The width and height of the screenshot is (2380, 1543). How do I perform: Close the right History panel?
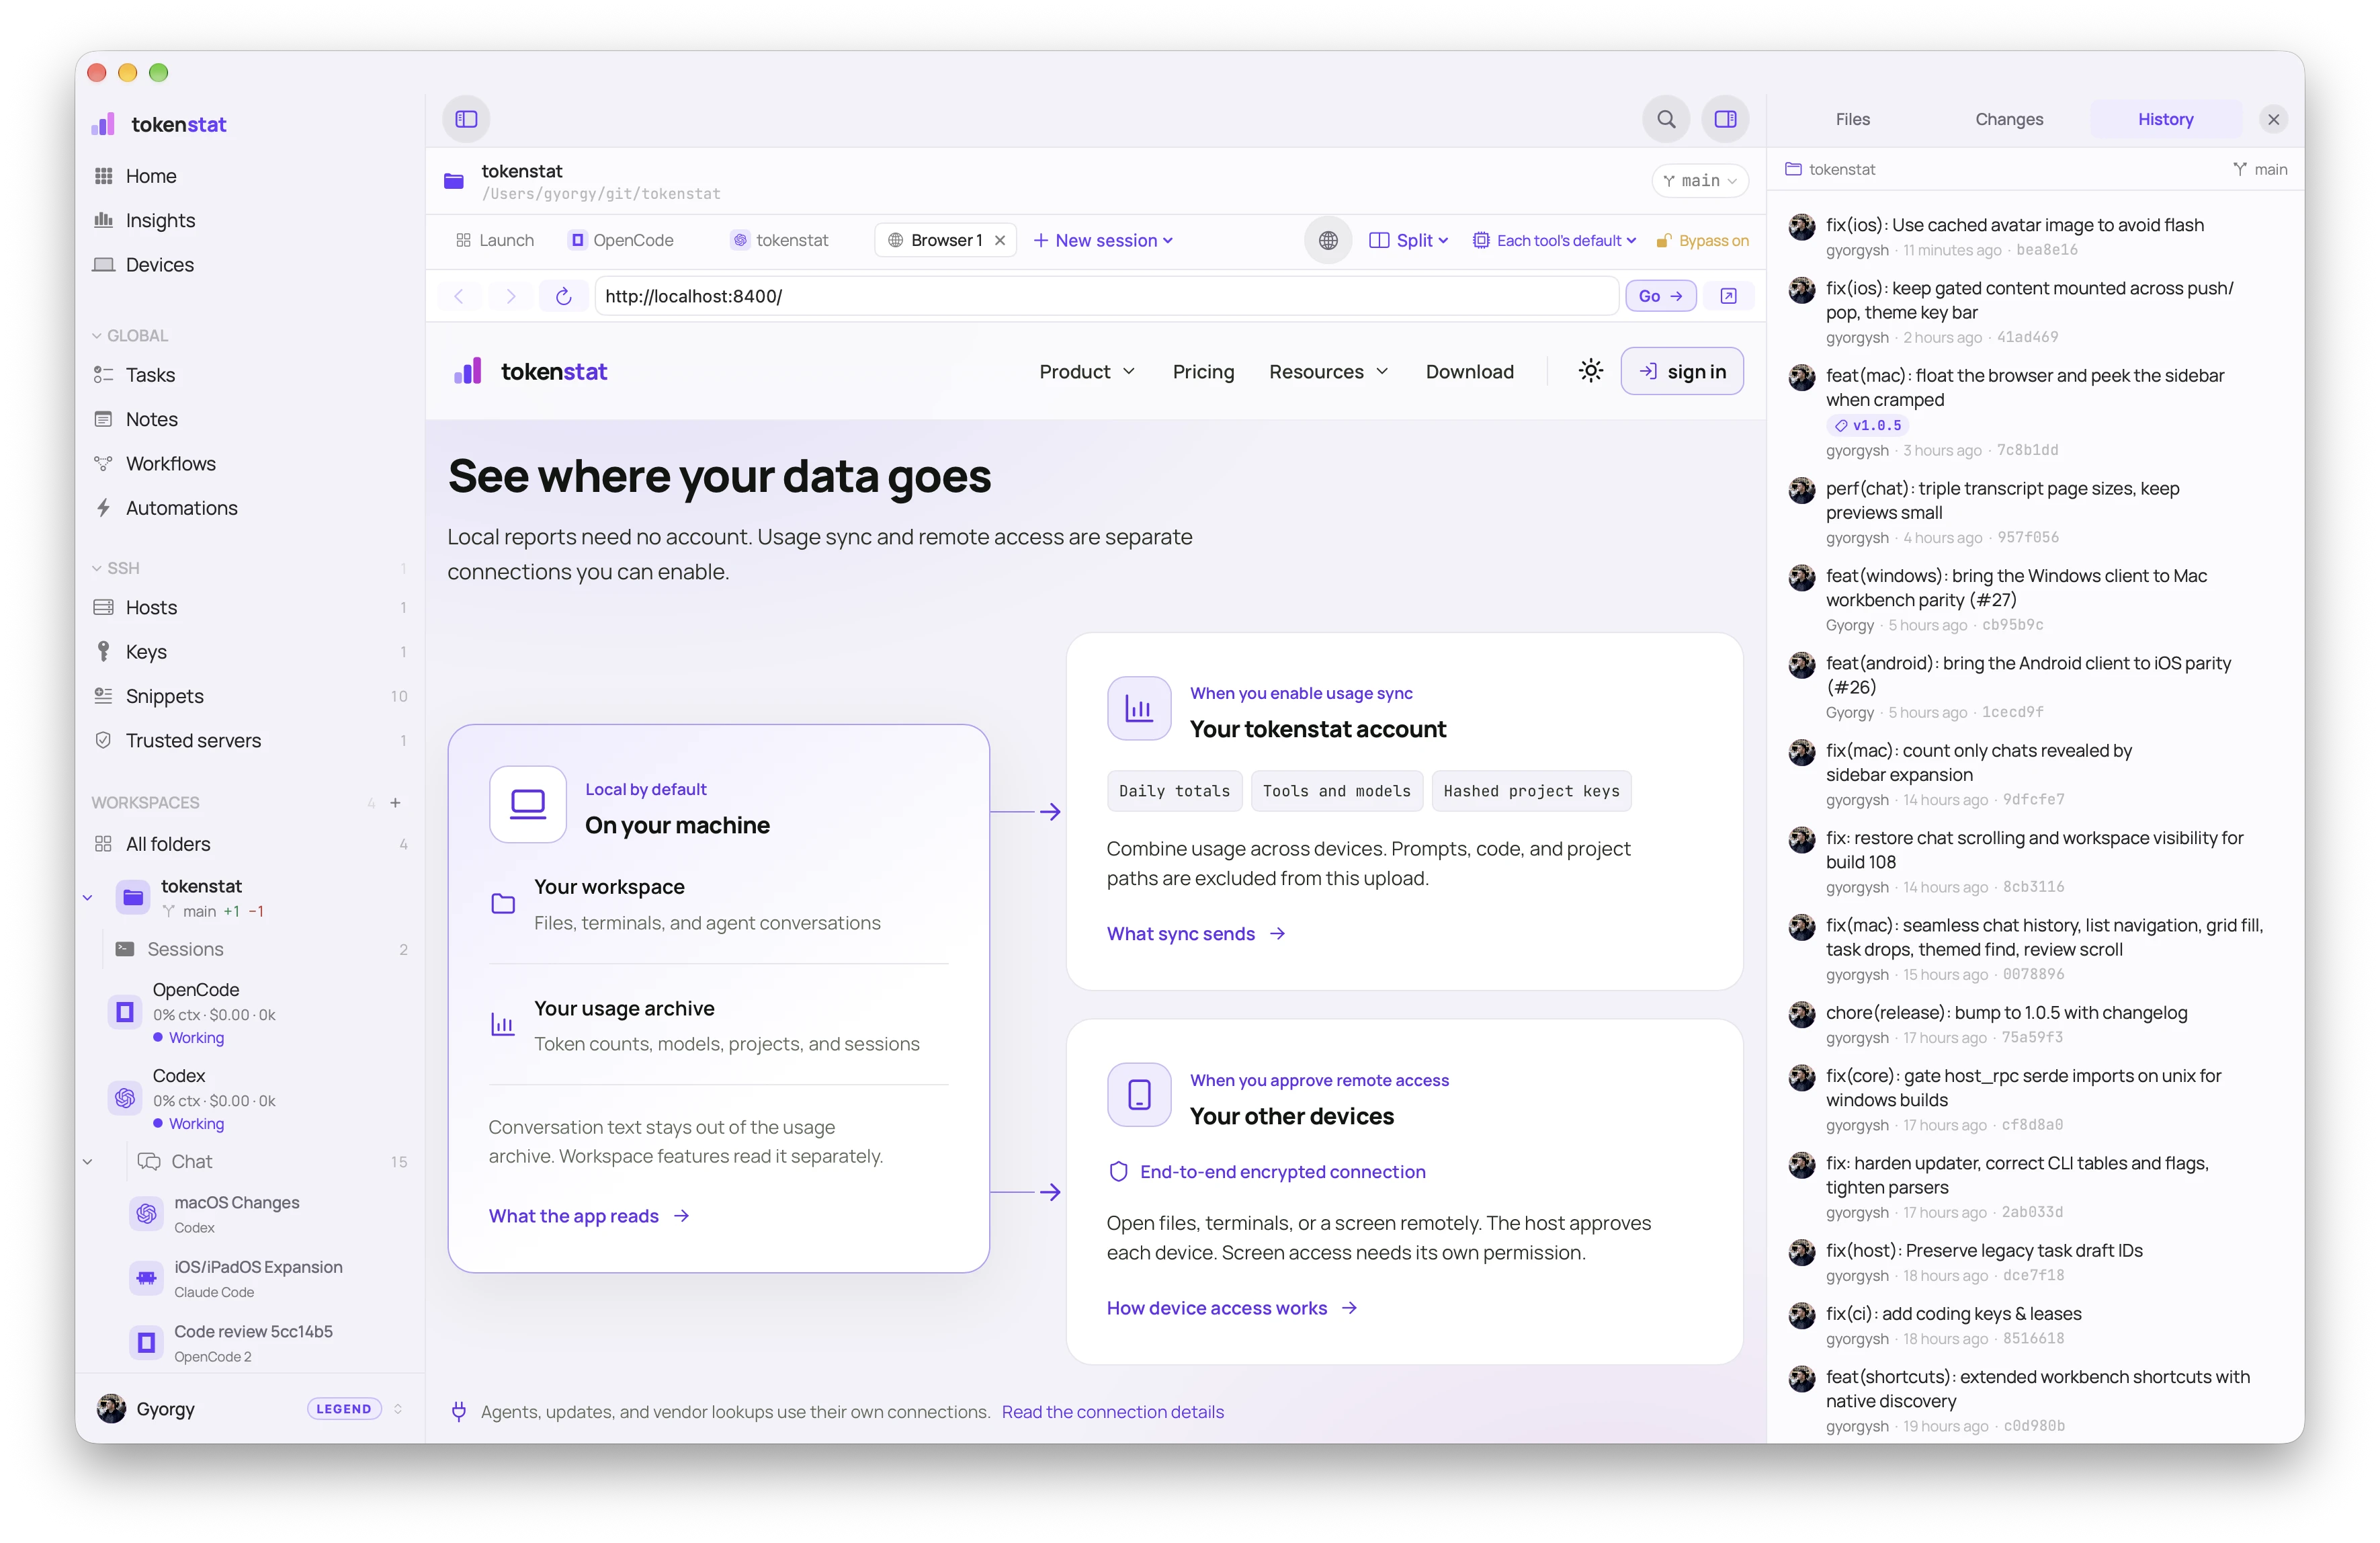2273,119
